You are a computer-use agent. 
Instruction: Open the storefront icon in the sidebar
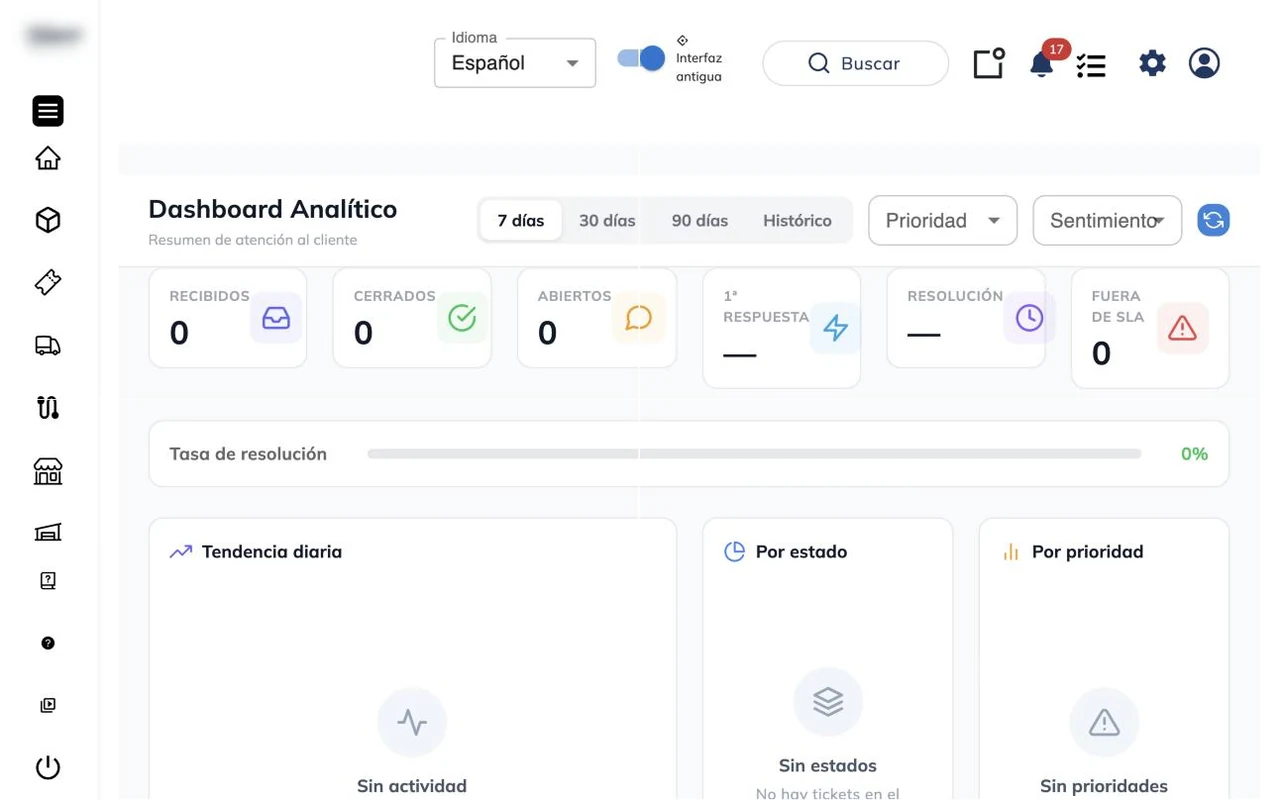(x=48, y=470)
